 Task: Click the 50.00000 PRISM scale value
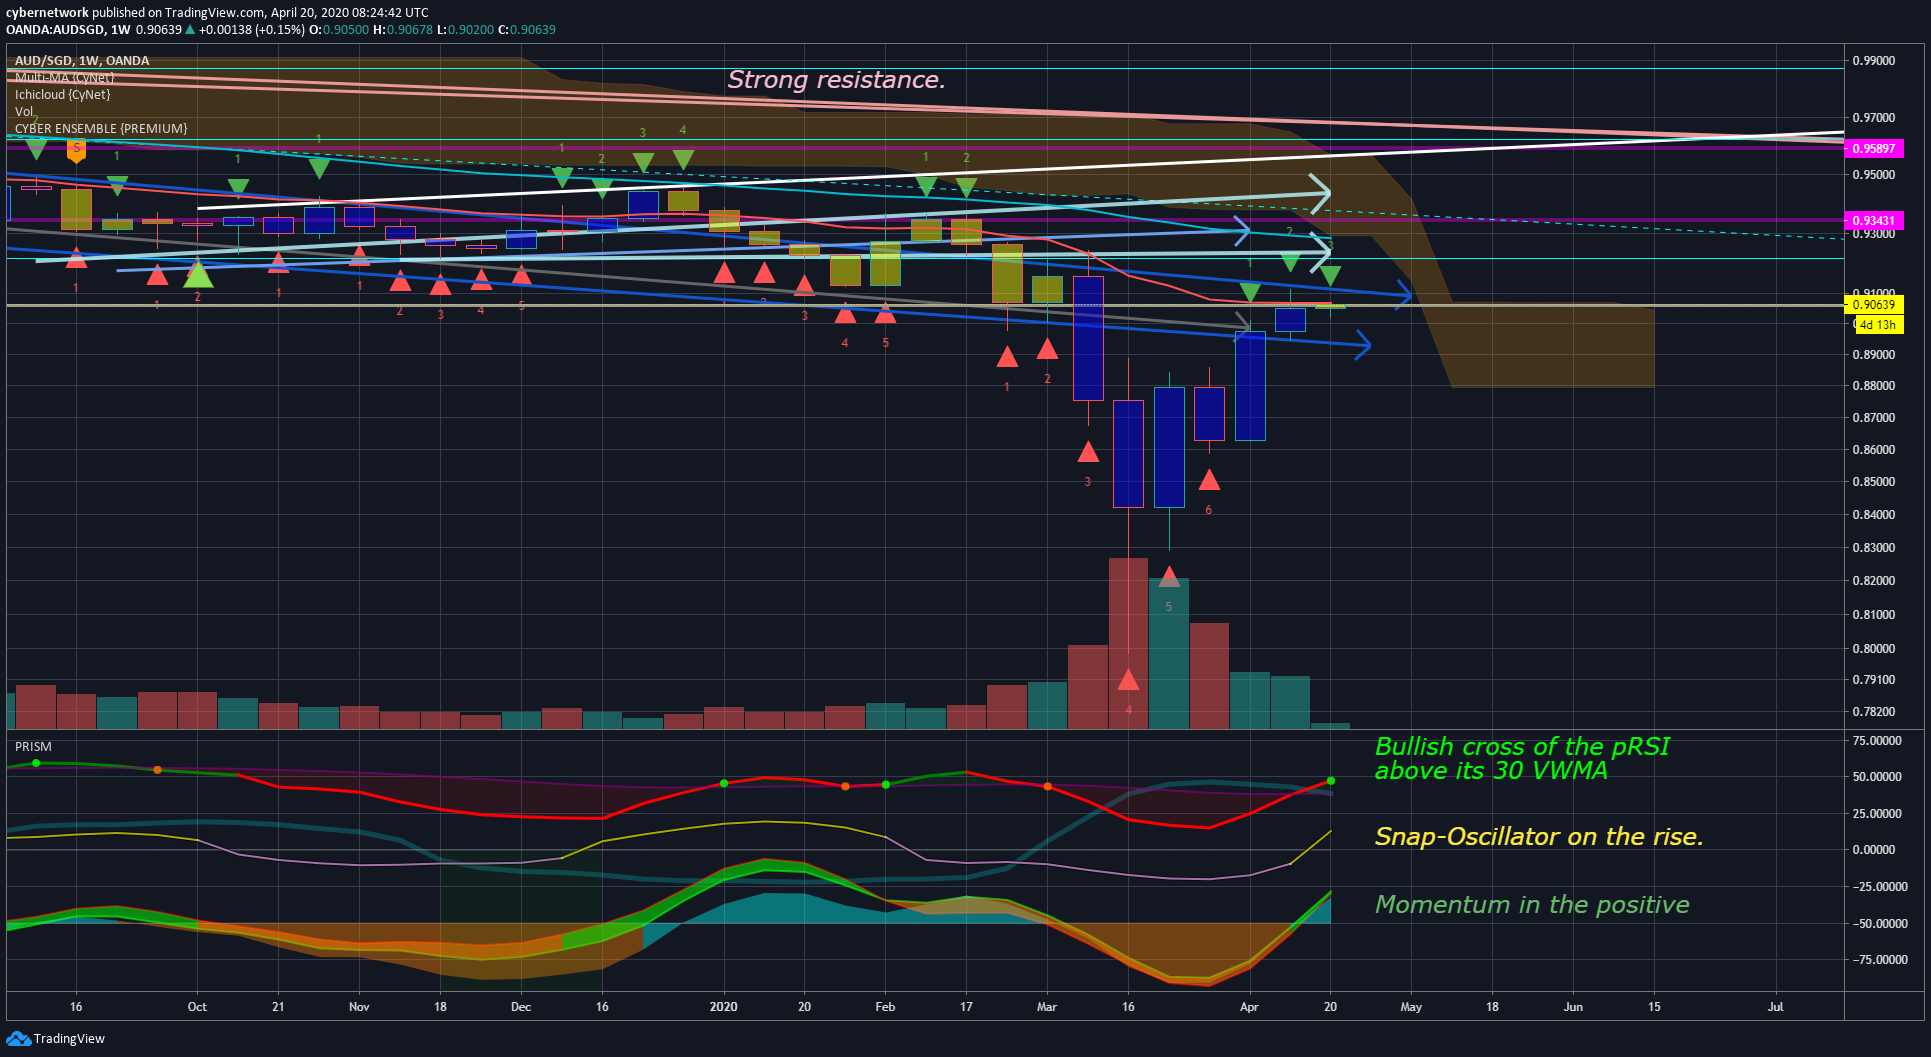tap(1877, 777)
